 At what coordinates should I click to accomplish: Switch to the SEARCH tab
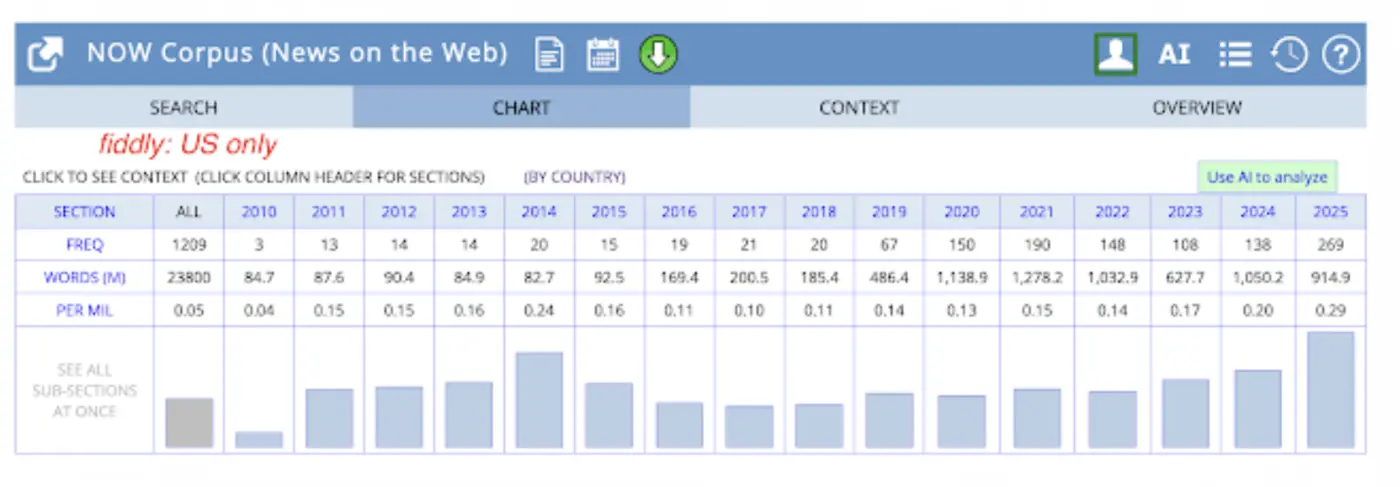(x=183, y=108)
